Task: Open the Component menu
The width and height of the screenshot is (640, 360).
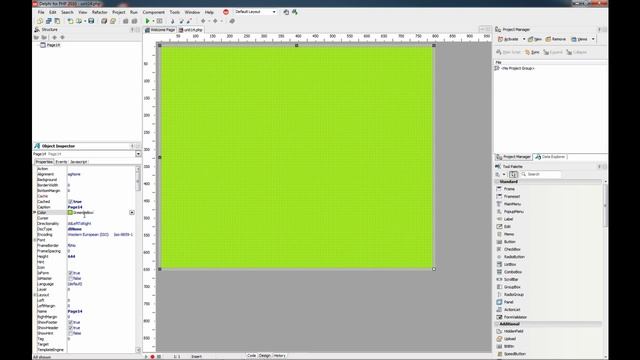Action: tap(154, 12)
